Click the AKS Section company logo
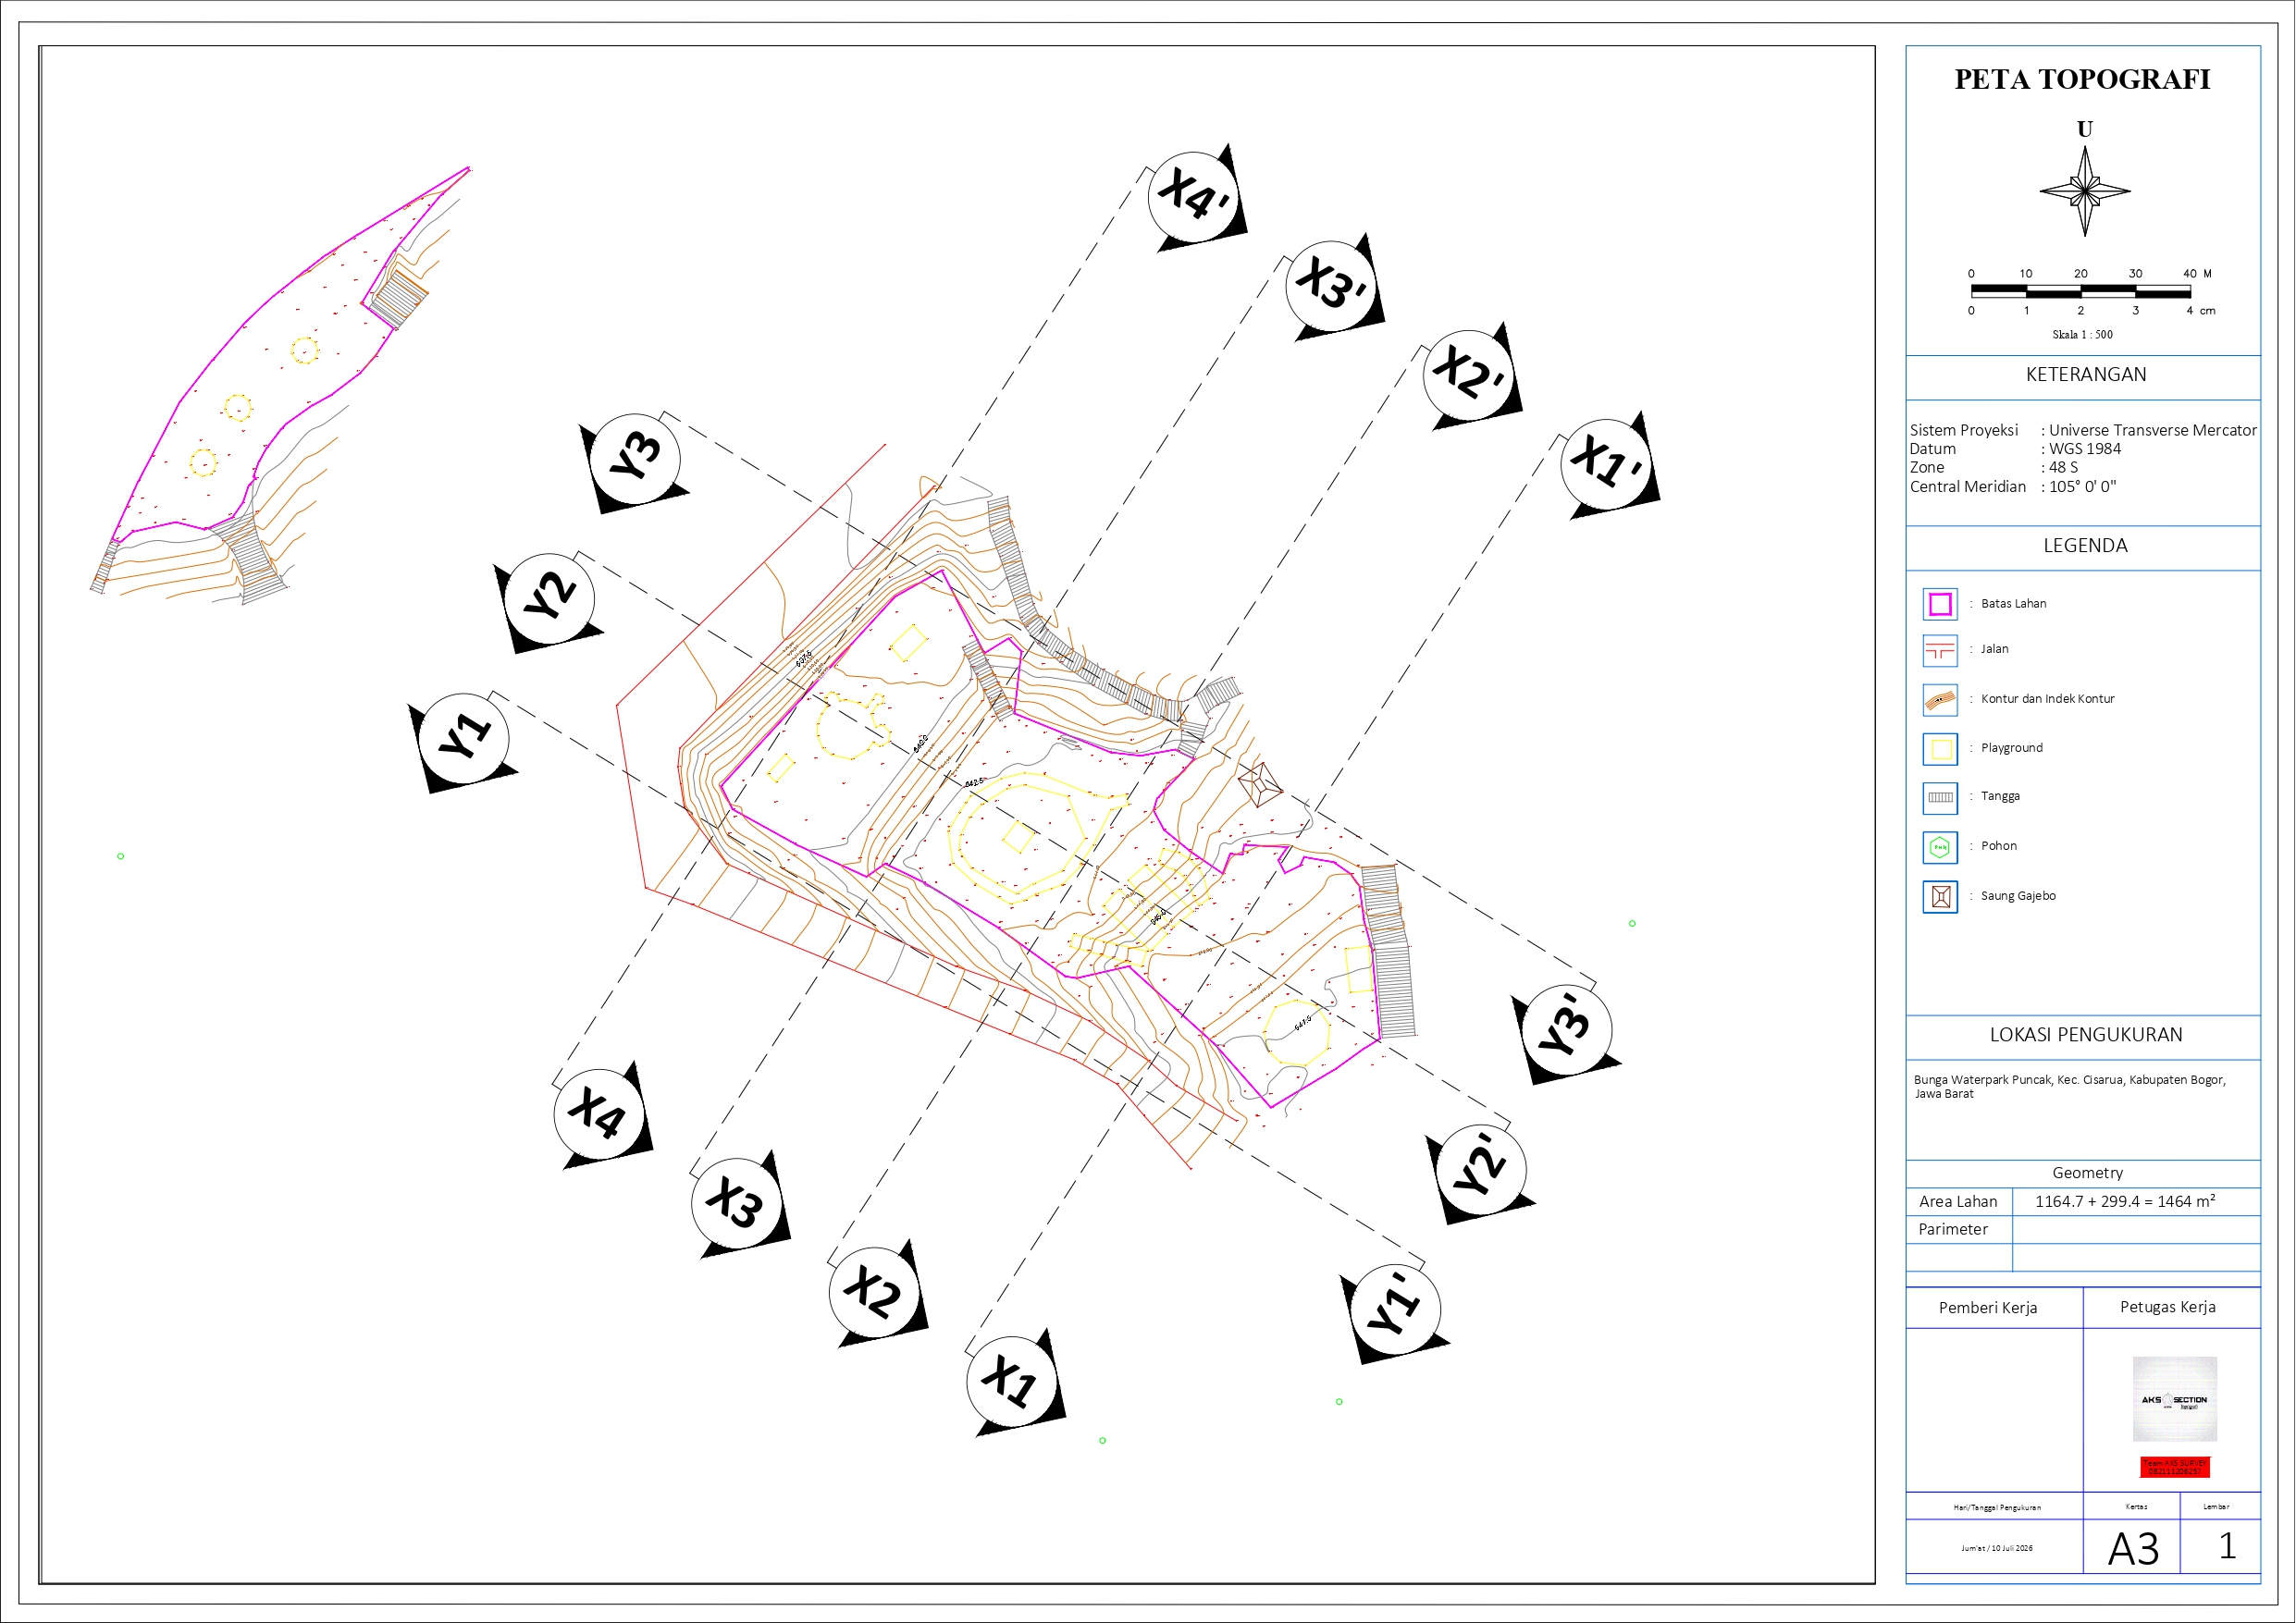The height and width of the screenshot is (1623, 2296). (x=2174, y=1398)
